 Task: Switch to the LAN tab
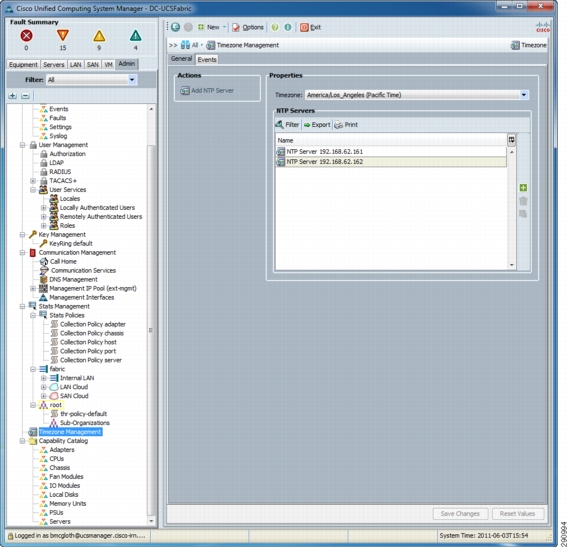tap(75, 65)
